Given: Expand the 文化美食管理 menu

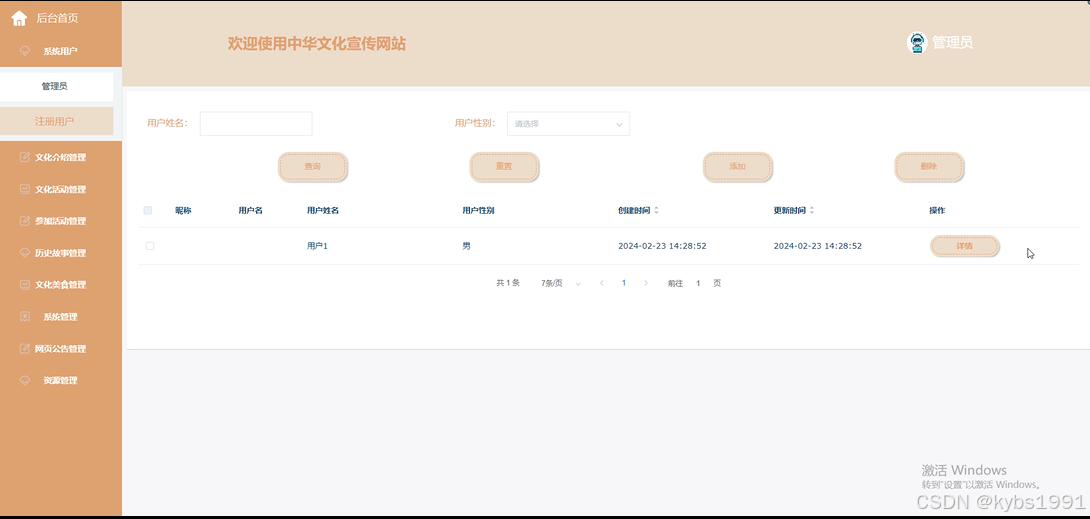Looking at the screenshot, I should point(60,284).
